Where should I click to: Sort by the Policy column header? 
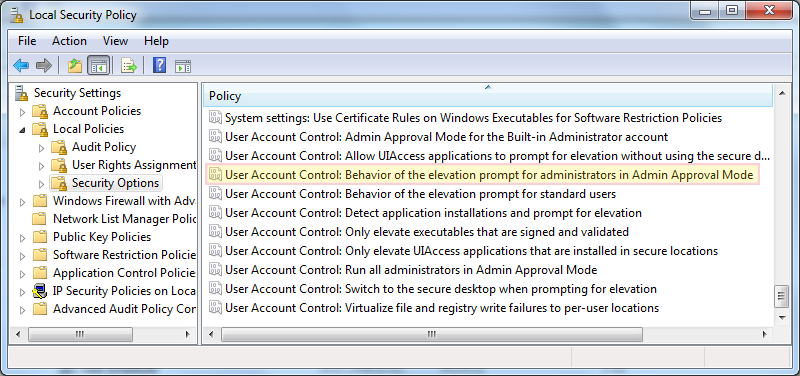[x=488, y=95]
